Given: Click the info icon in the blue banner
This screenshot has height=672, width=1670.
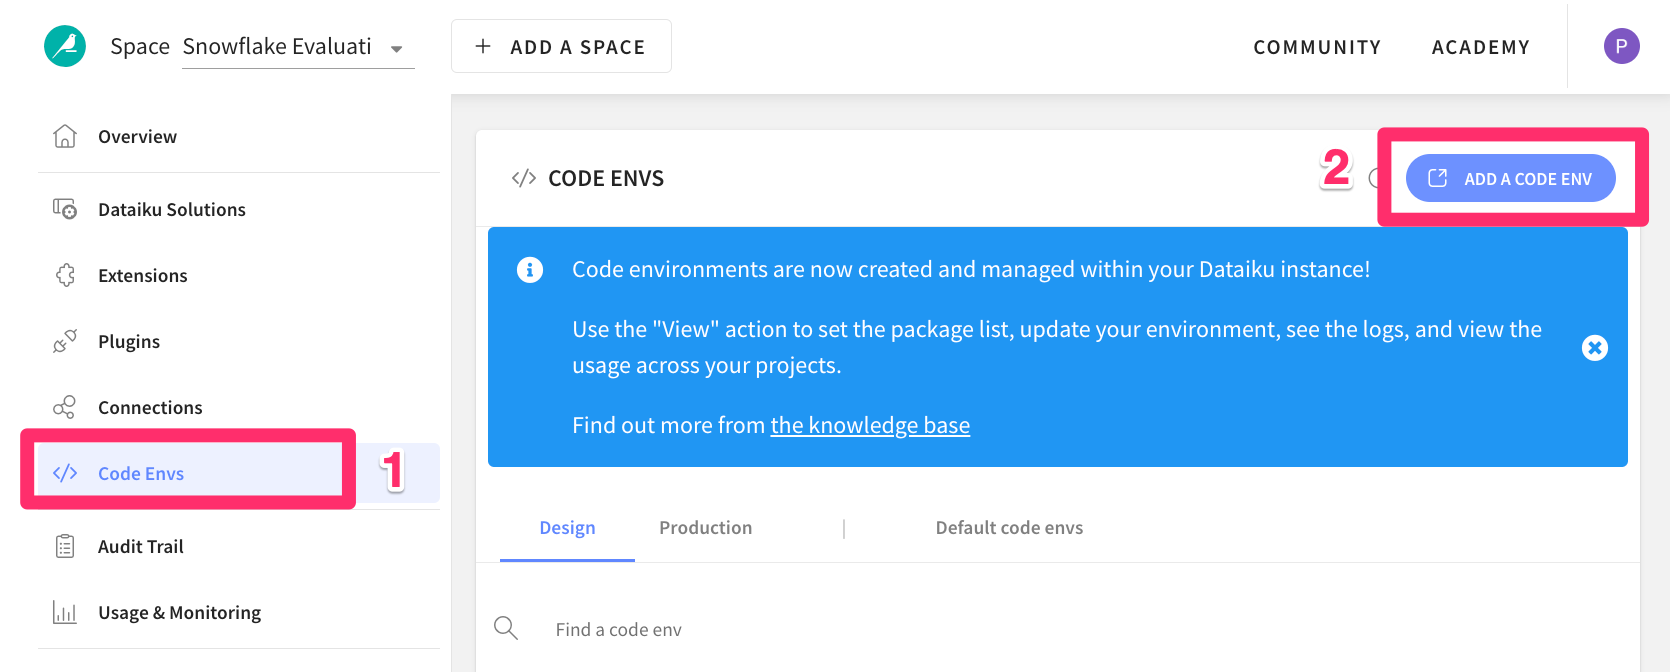Looking at the screenshot, I should [x=530, y=269].
